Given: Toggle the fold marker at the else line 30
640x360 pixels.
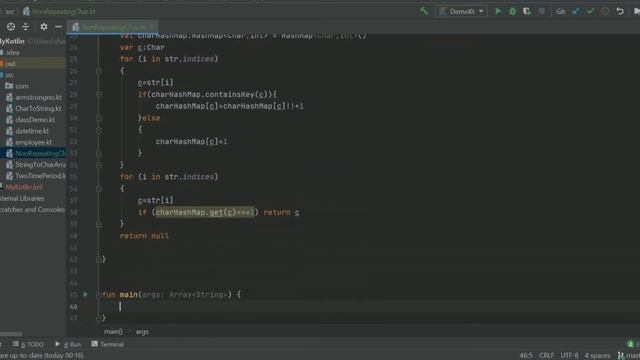Looking at the screenshot, I should (99, 118).
